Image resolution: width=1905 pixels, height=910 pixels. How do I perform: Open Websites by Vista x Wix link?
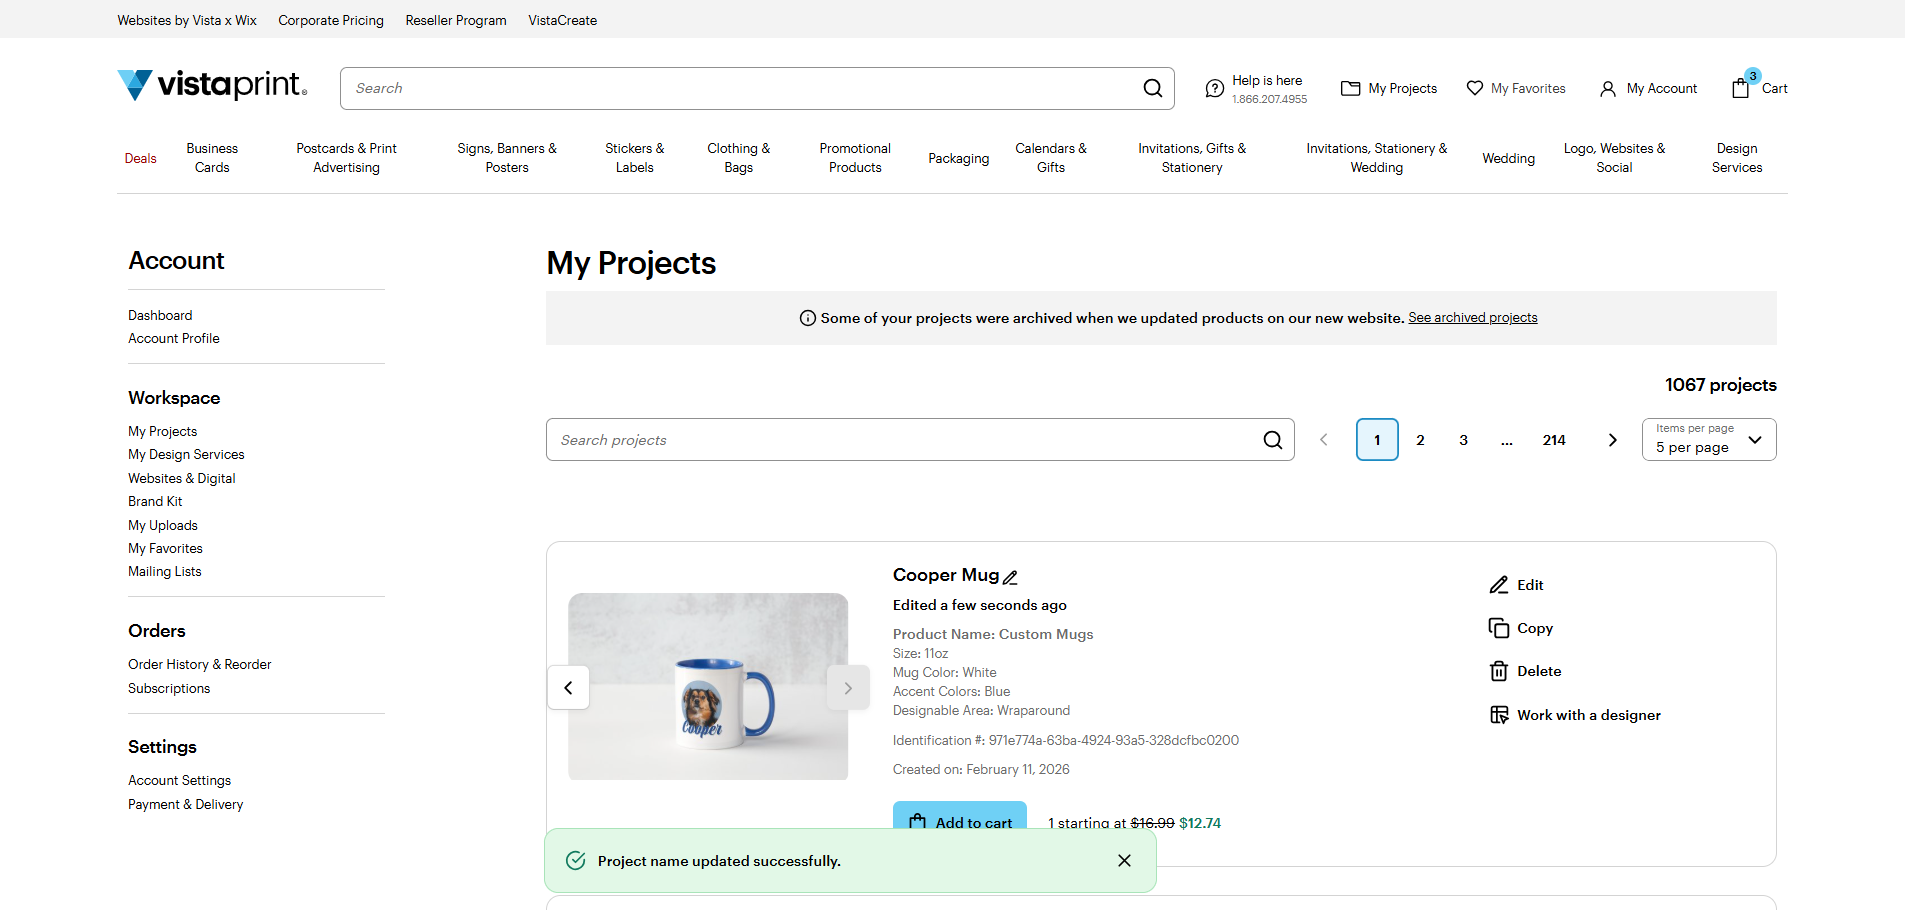coord(187,20)
